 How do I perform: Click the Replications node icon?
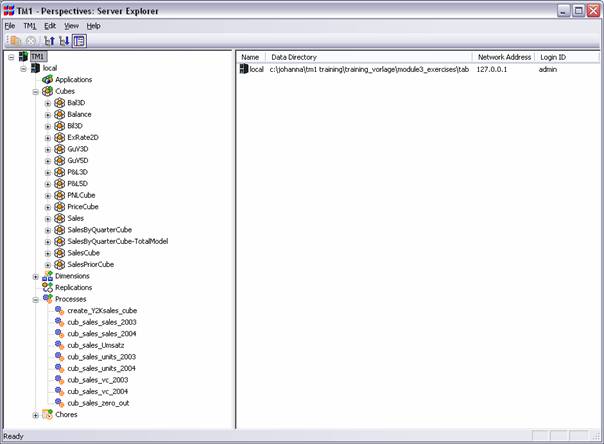click(x=47, y=287)
